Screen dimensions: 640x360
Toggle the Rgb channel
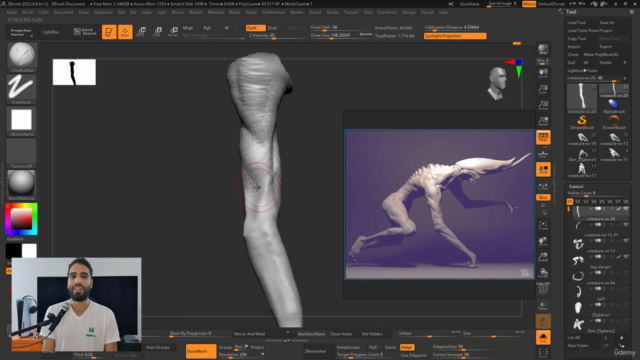pos(207,28)
